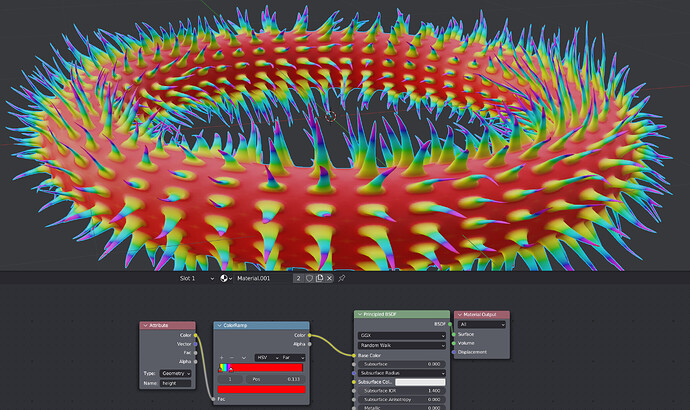Collapse the Attribute node
Image resolution: width=690 pixels, height=410 pixels.
(145, 326)
